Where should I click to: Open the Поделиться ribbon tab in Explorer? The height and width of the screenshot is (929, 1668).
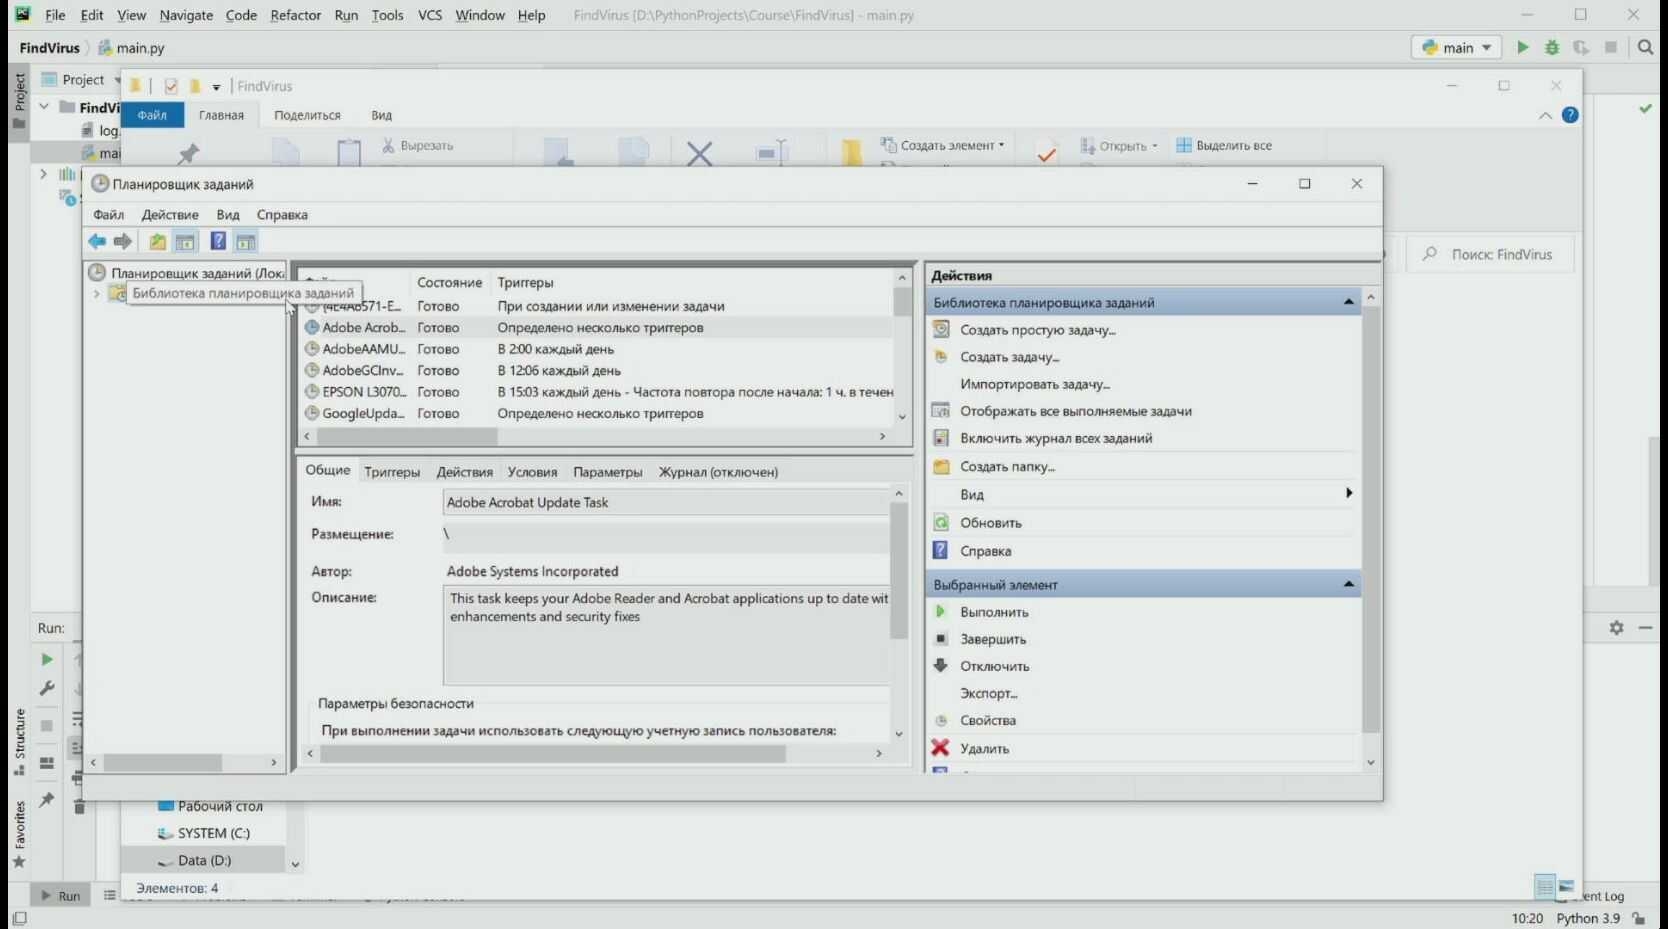point(307,115)
